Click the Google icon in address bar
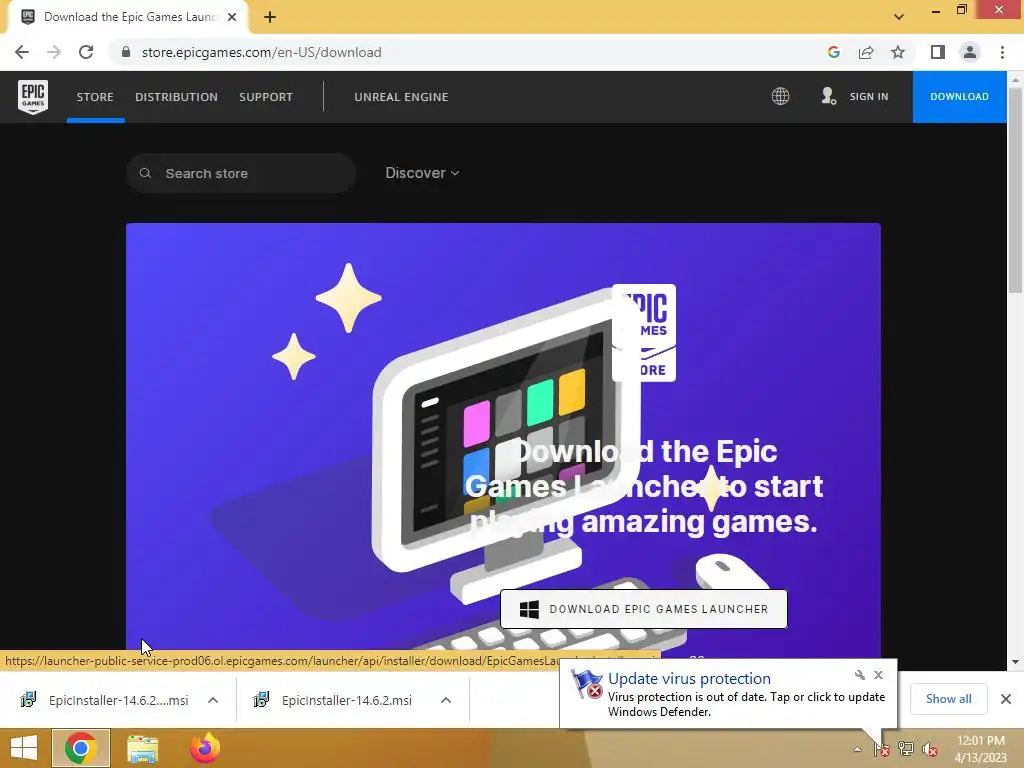The image size is (1024, 768). click(833, 52)
